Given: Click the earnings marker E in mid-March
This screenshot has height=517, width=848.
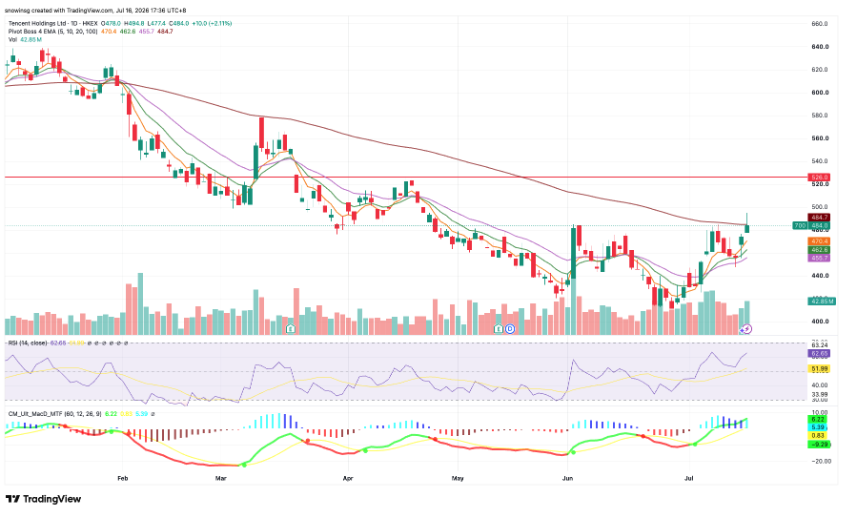Looking at the screenshot, I should 290,329.
